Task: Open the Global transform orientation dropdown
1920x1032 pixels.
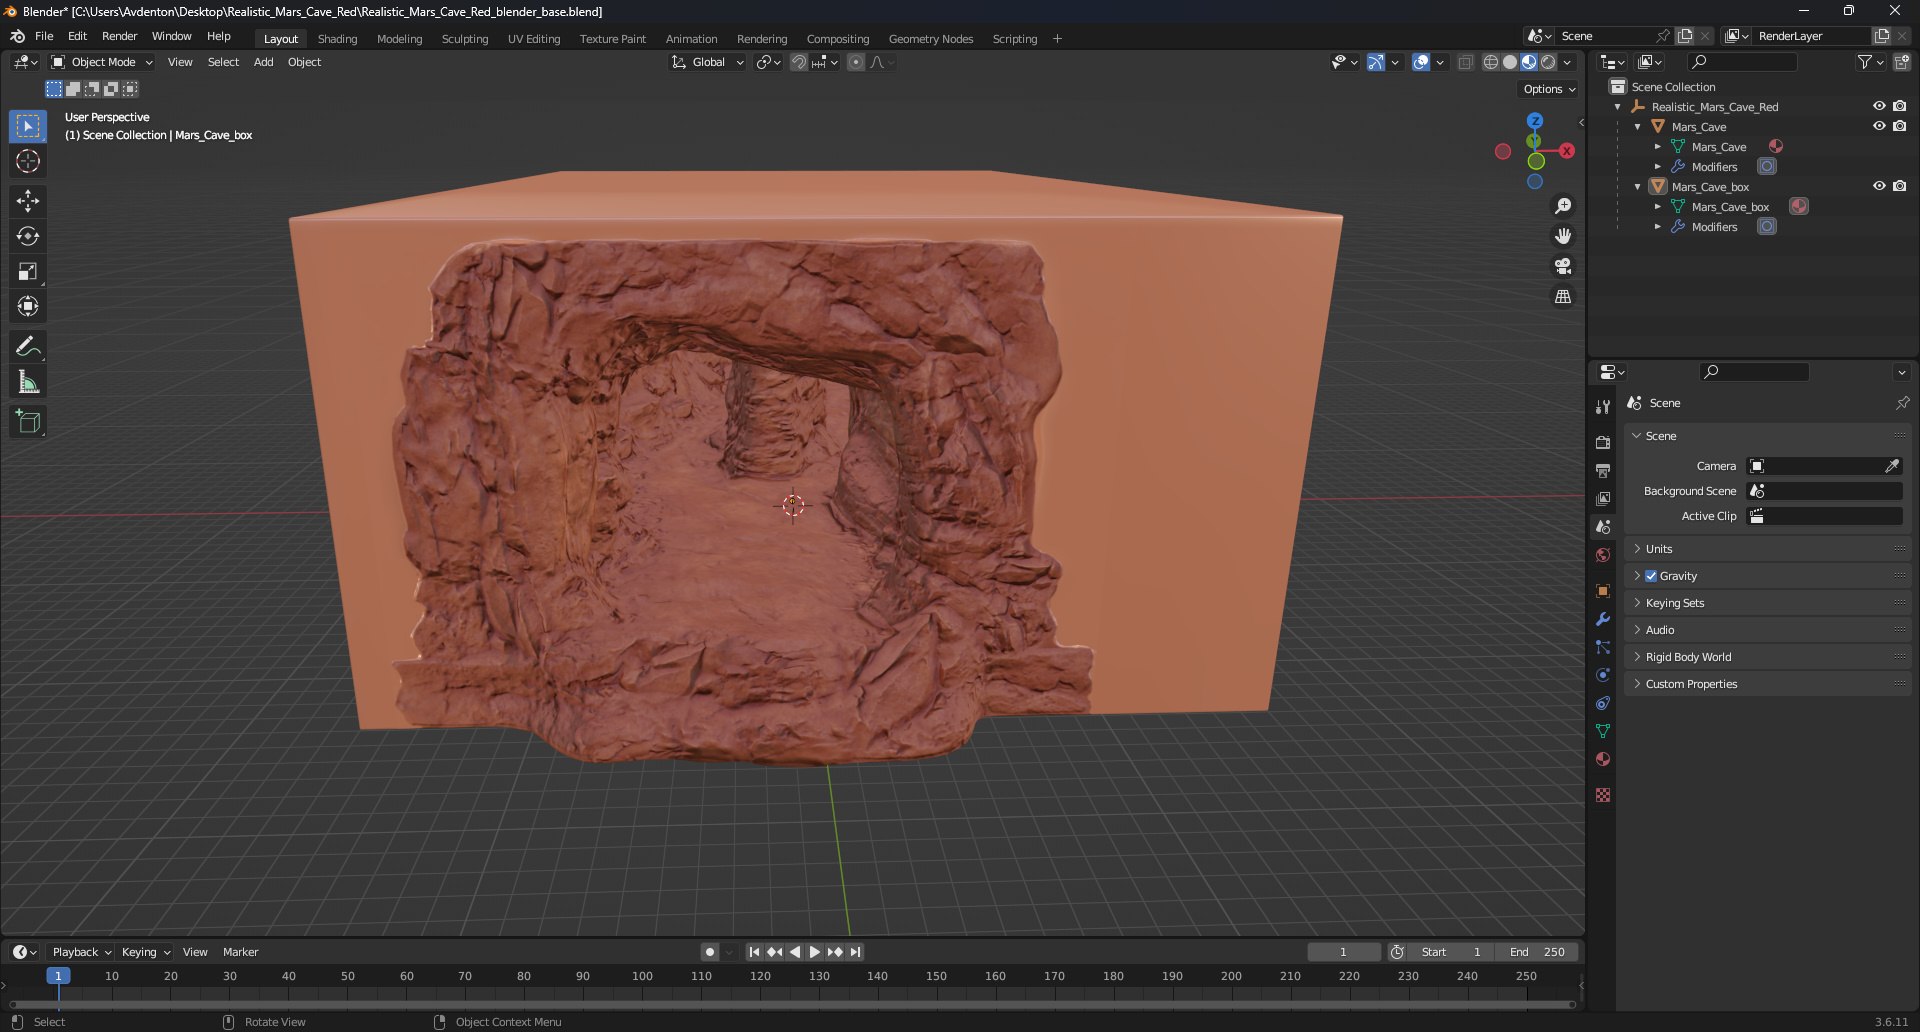Action: (707, 62)
